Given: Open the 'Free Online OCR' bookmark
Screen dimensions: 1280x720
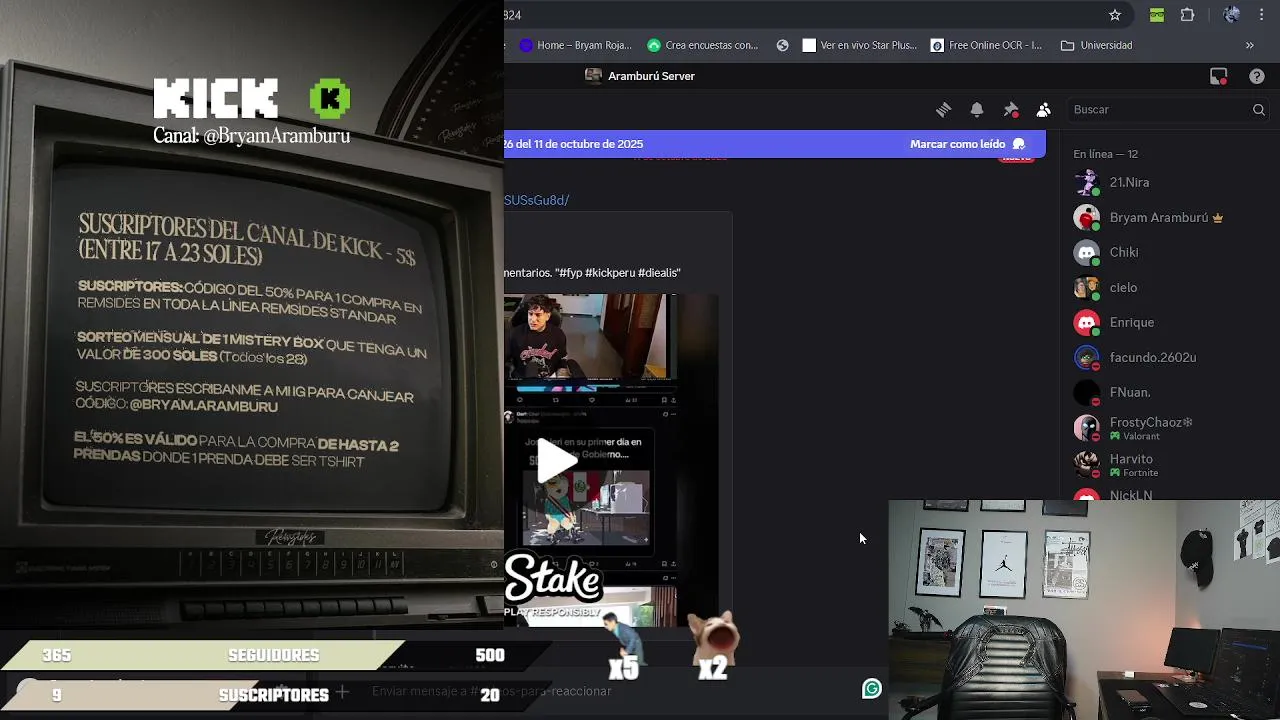Looking at the screenshot, I should pos(986,45).
